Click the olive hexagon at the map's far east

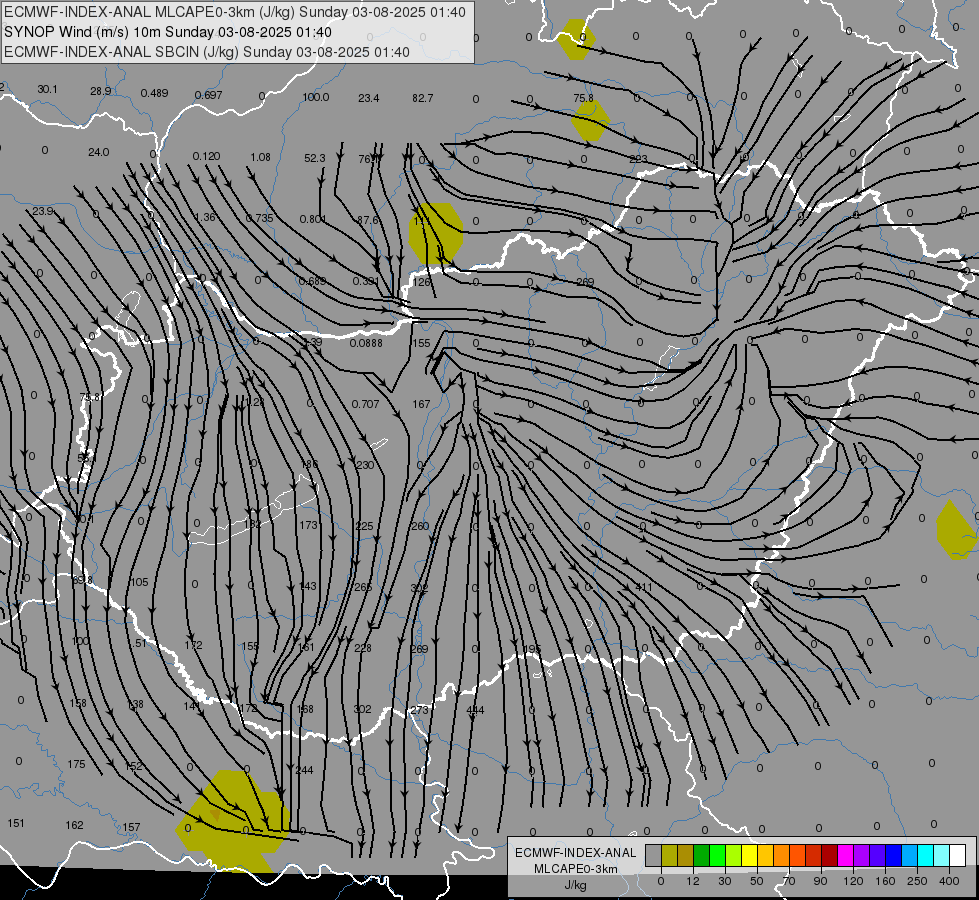(956, 530)
